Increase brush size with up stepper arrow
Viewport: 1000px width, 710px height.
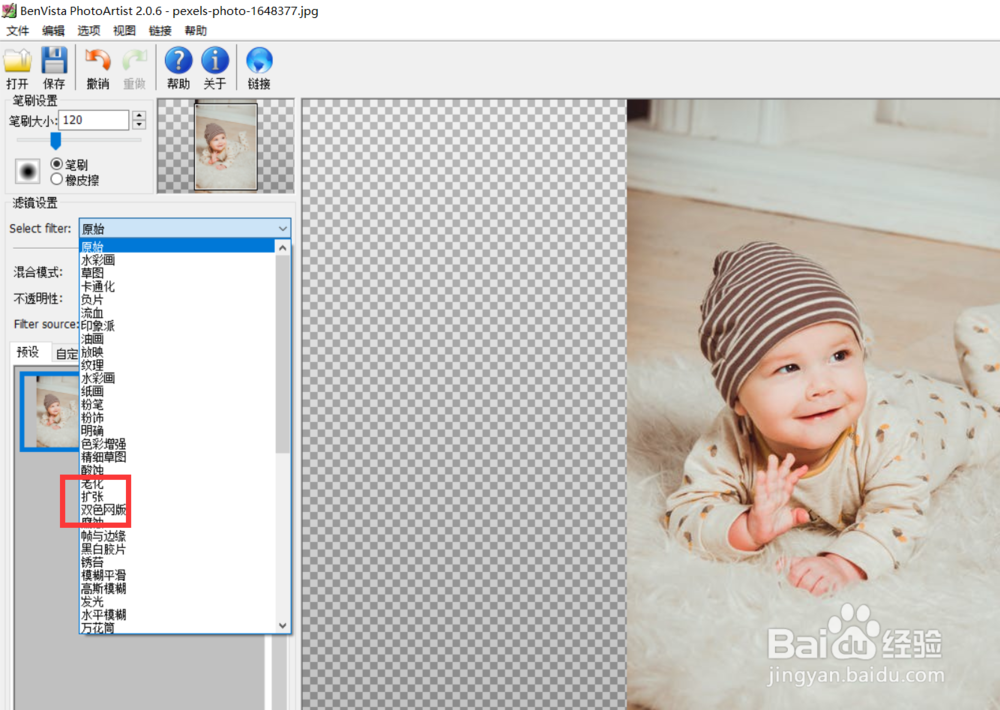tap(139, 115)
